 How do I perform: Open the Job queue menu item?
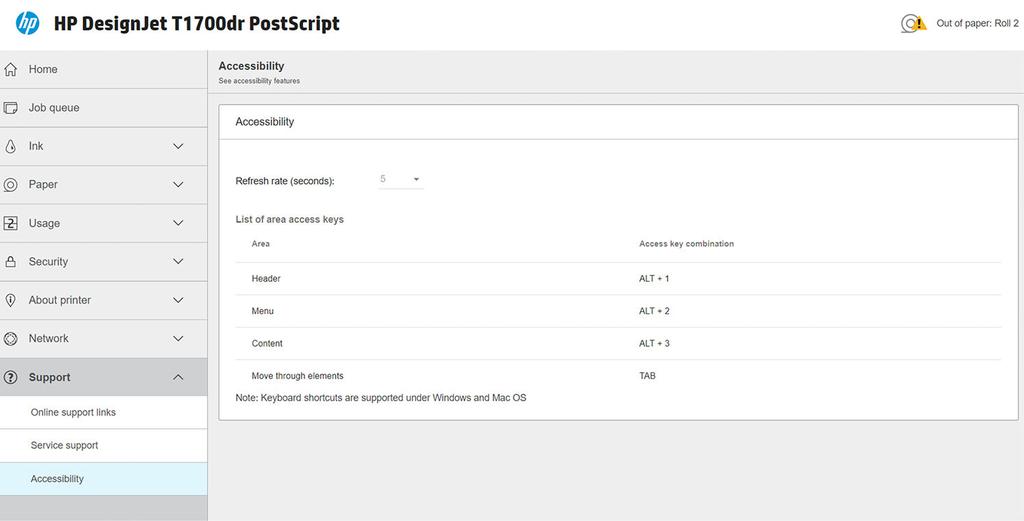[x=103, y=108]
